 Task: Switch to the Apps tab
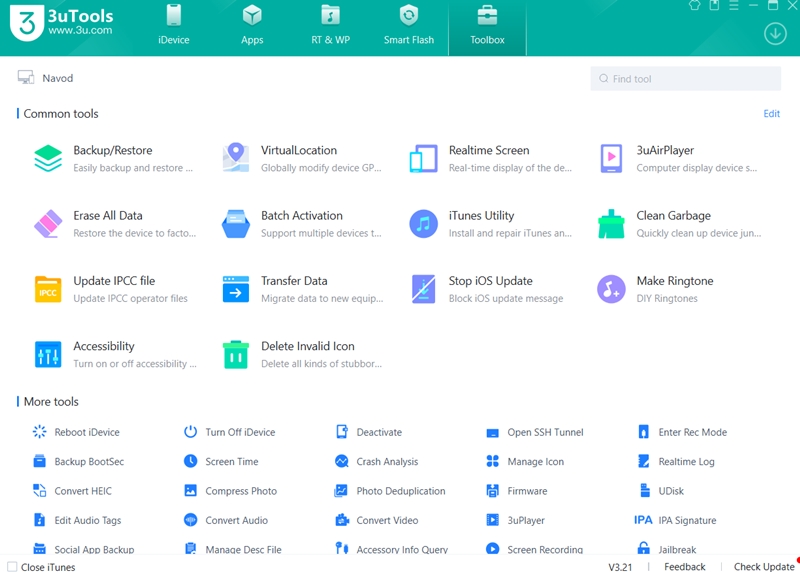click(x=252, y=24)
